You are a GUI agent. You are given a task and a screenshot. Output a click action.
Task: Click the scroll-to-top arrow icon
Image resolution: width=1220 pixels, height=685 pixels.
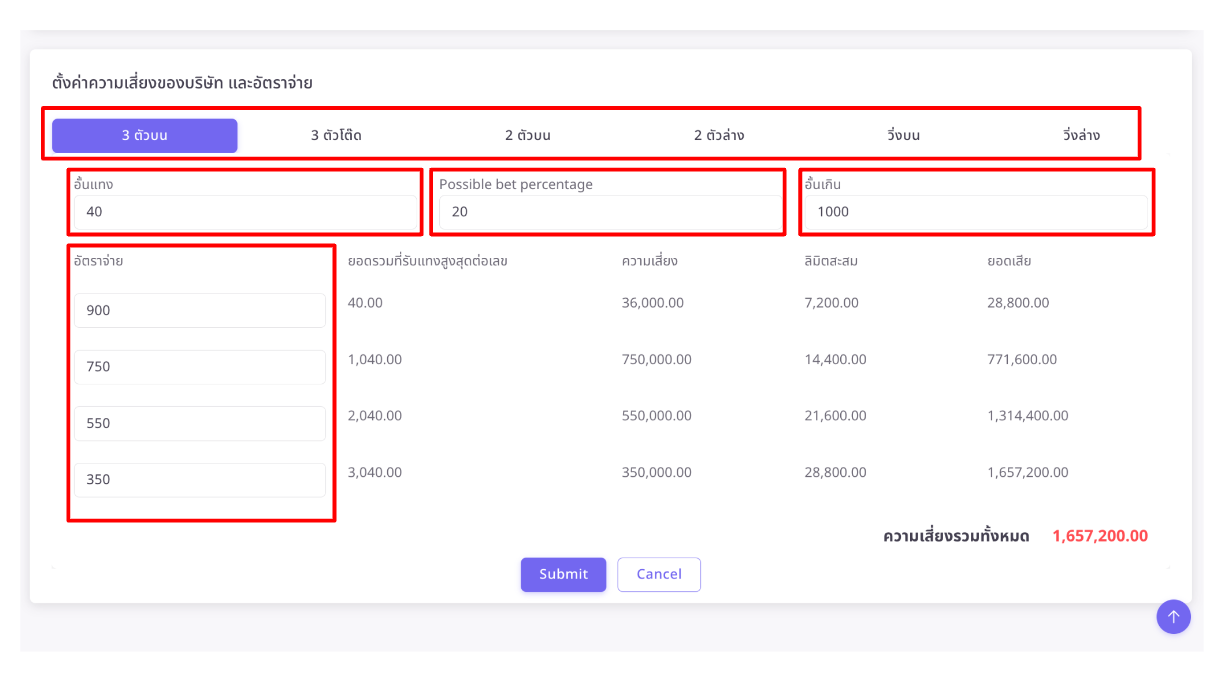1173,617
